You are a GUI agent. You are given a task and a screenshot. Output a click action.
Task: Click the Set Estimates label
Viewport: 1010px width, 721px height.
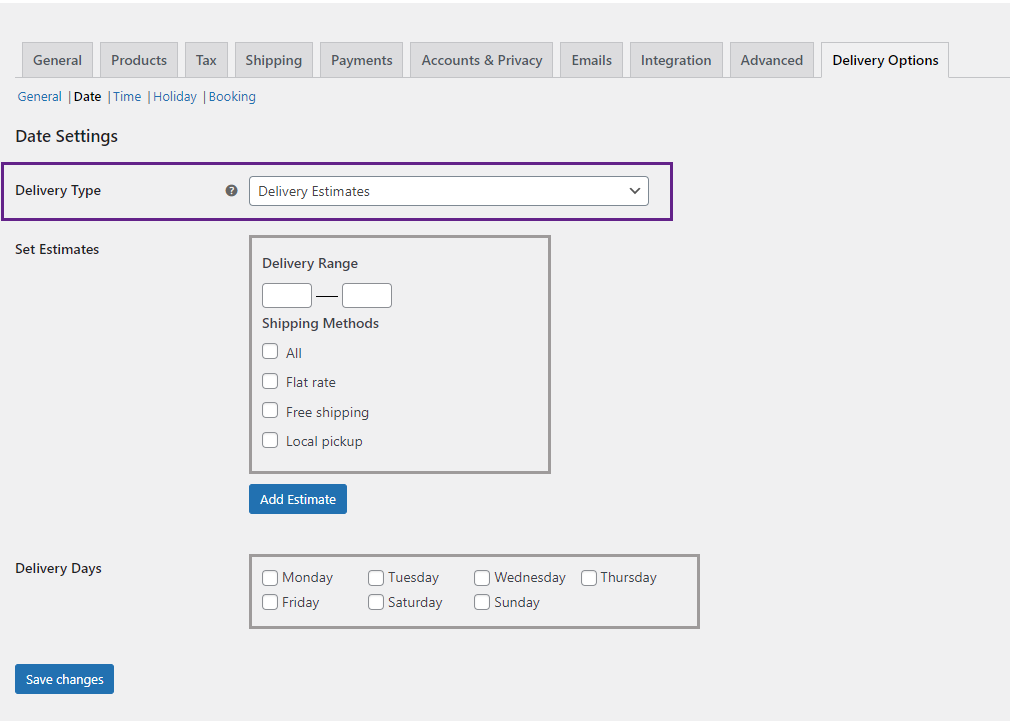point(57,249)
